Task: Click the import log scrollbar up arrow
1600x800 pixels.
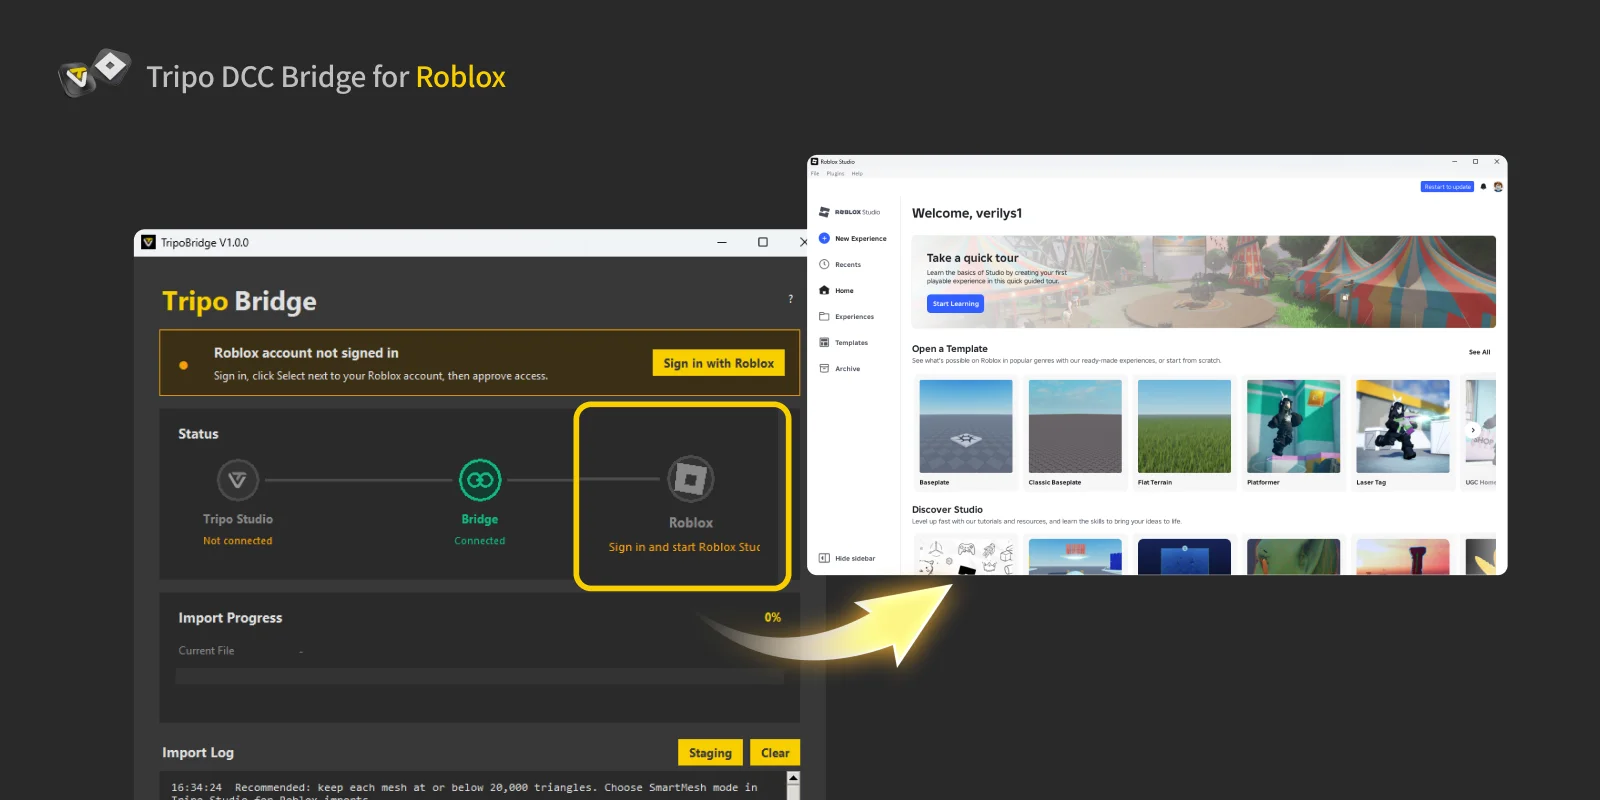Action: pyautogui.click(x=793, y=778)
